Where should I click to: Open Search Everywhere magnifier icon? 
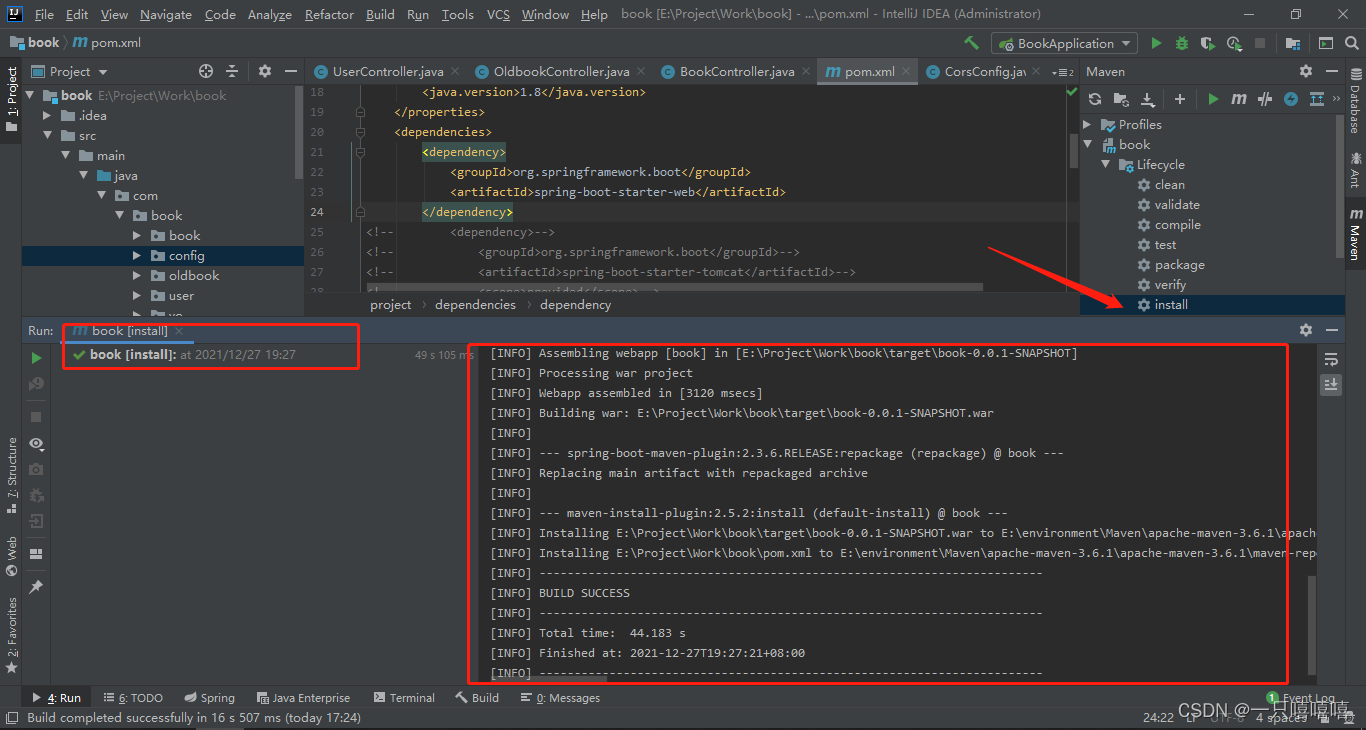point(1351,43)
